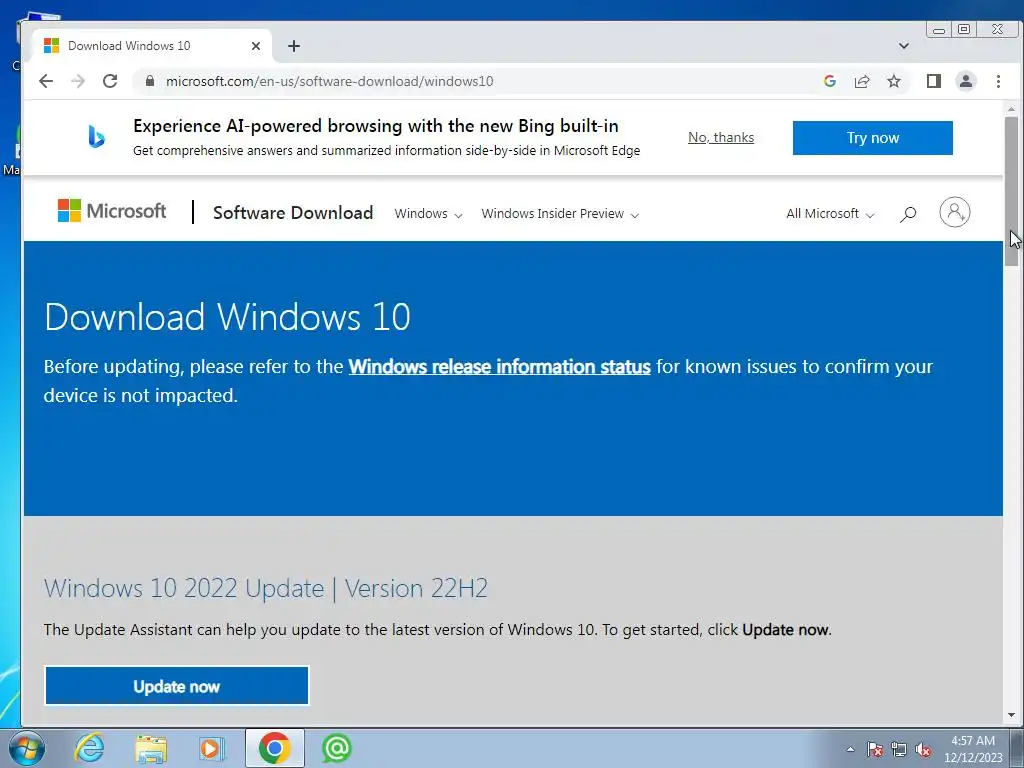Viewport: 1024px width, 768px height.
Task: Open the tab search dropdown arrow
Action: [x=903, y=46]
